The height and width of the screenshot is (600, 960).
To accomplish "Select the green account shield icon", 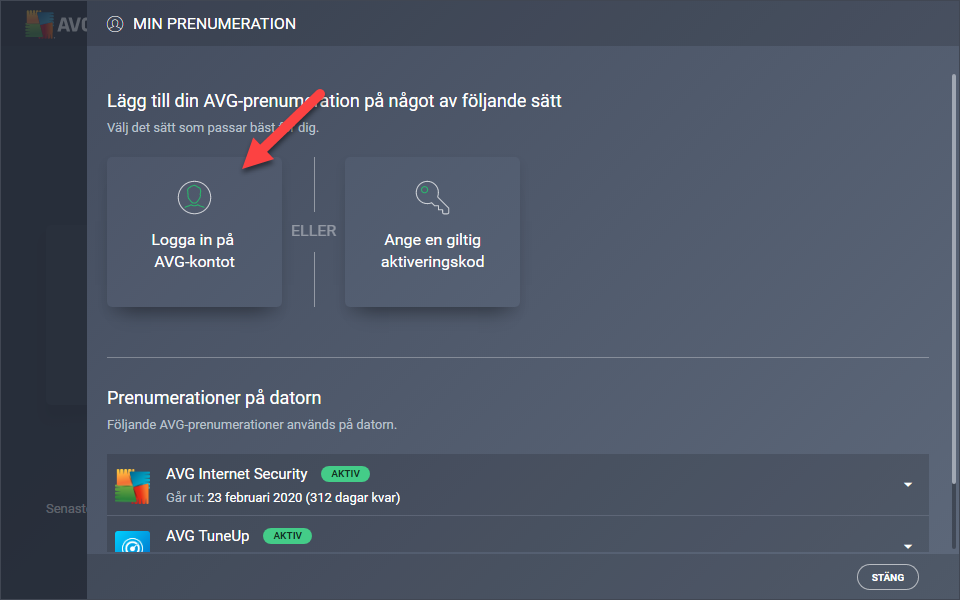I will click(194, 197).
